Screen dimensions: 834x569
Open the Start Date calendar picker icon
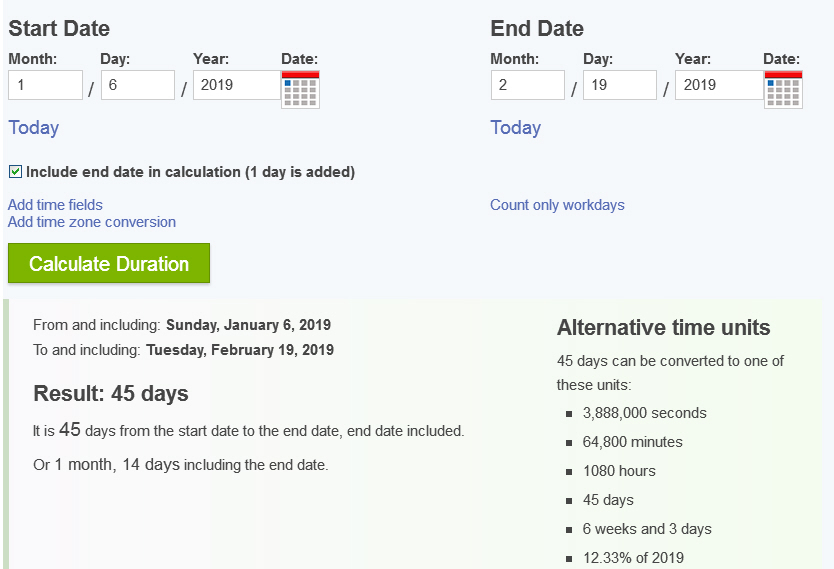click(301, 89)
